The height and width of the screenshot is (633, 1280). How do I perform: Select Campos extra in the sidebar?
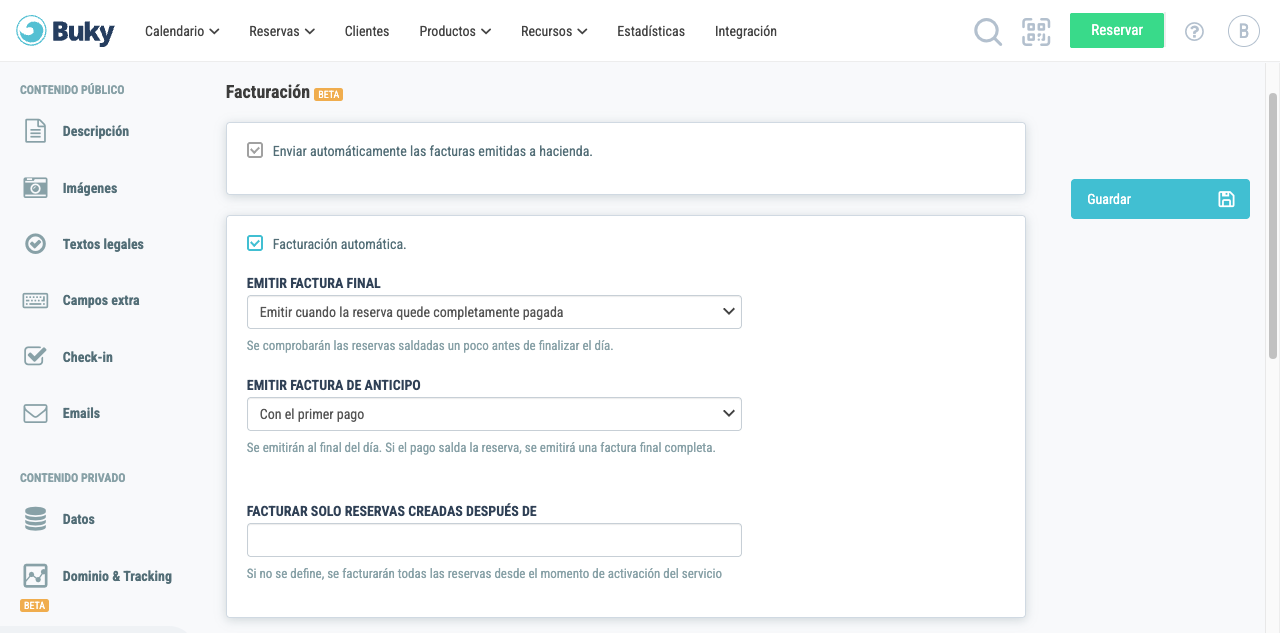pyautogui.click(x=101, y=300)
